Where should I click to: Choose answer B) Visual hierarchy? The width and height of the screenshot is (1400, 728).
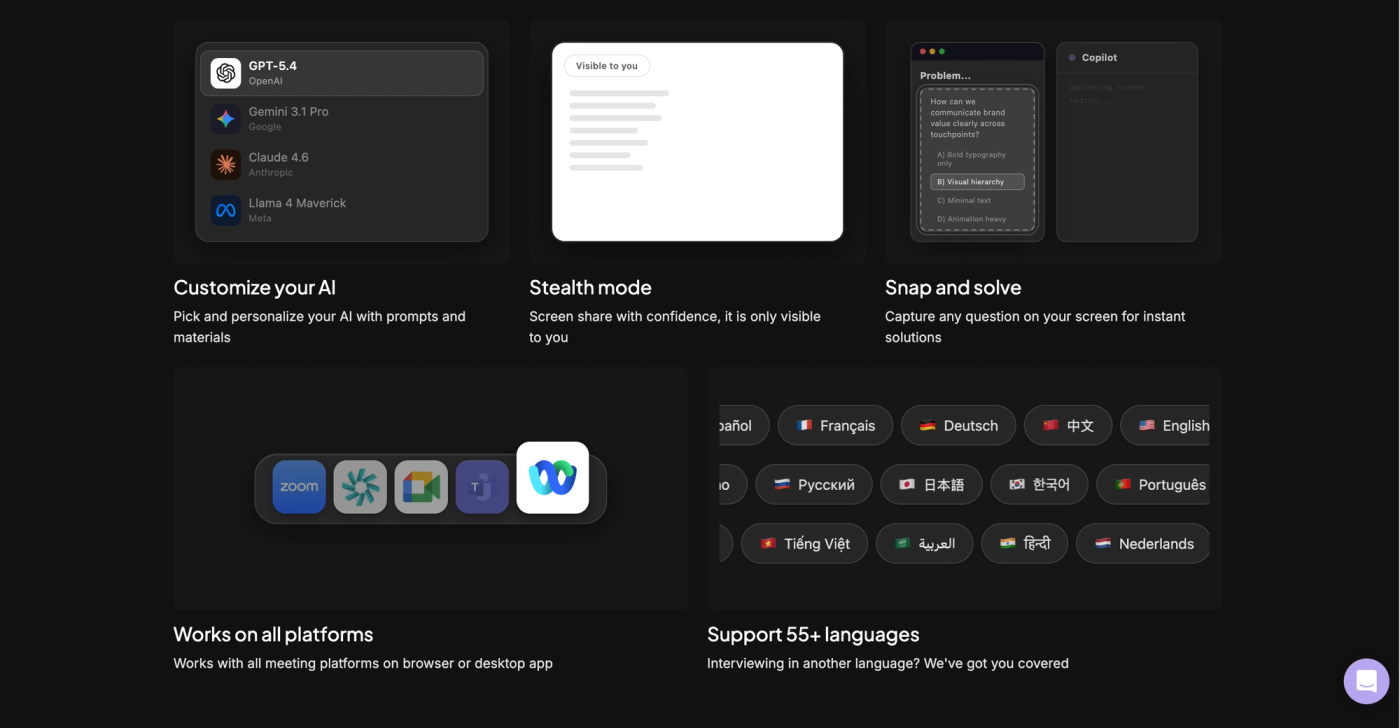[977, 182]
